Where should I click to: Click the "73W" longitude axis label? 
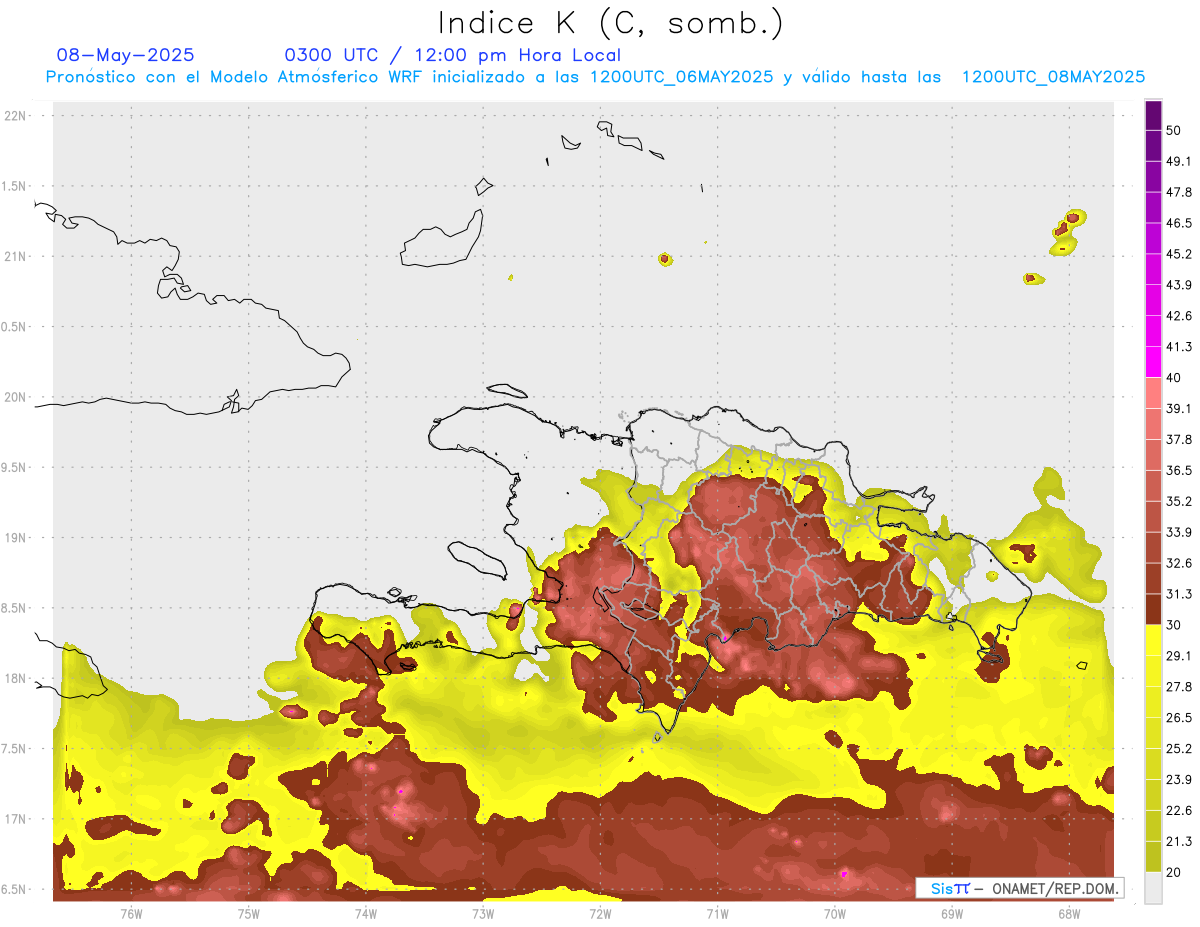[483, 914]
